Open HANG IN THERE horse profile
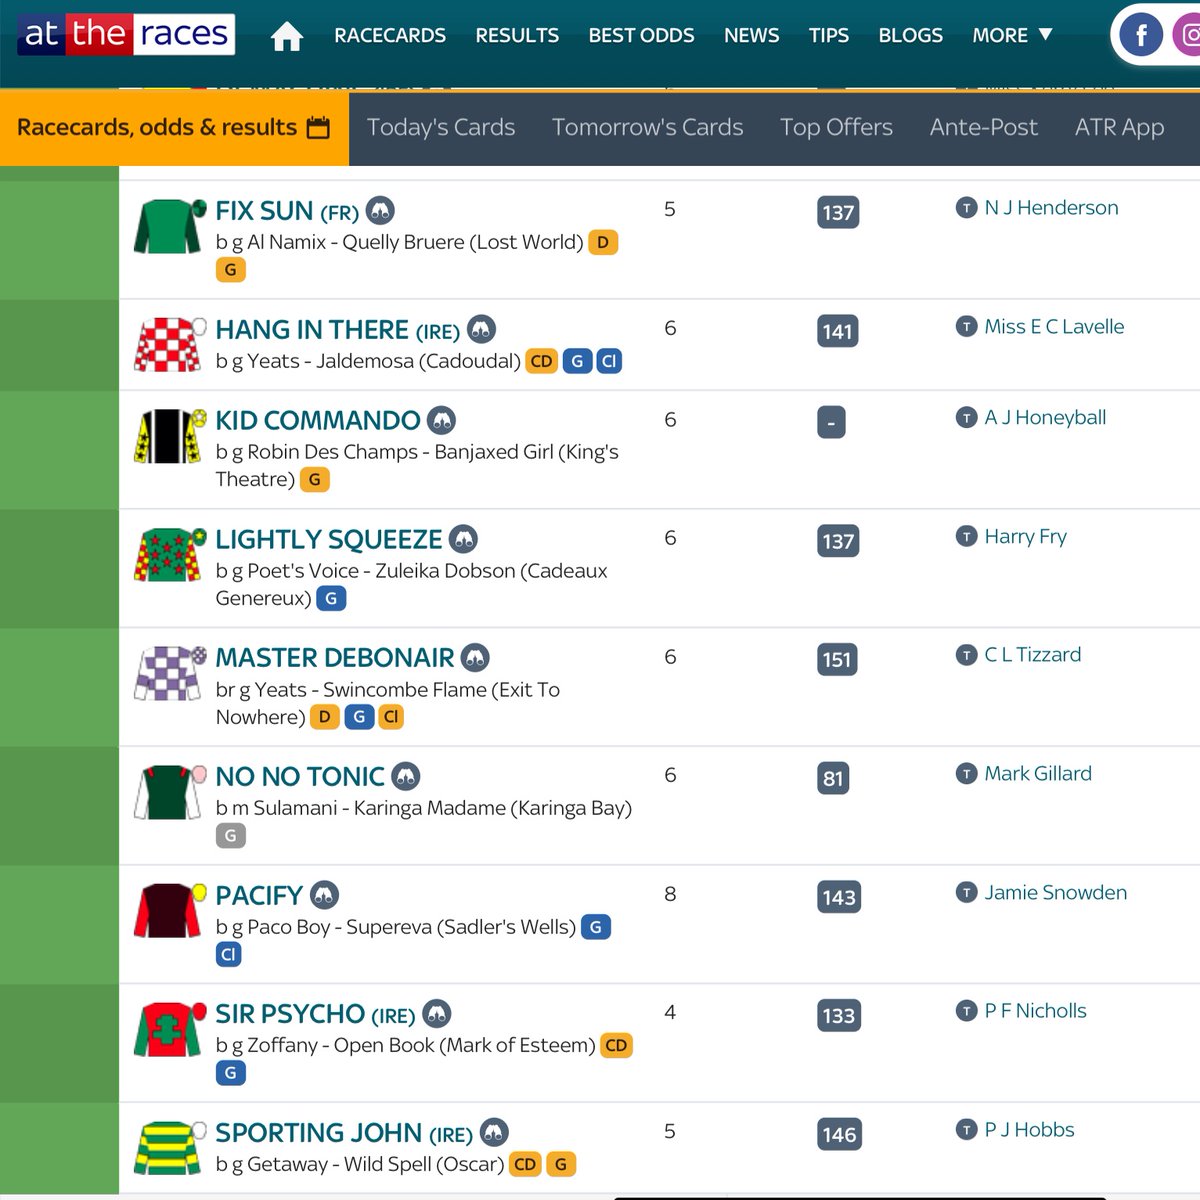Viewport: 1200px width, 1200px height. [338, 330]
